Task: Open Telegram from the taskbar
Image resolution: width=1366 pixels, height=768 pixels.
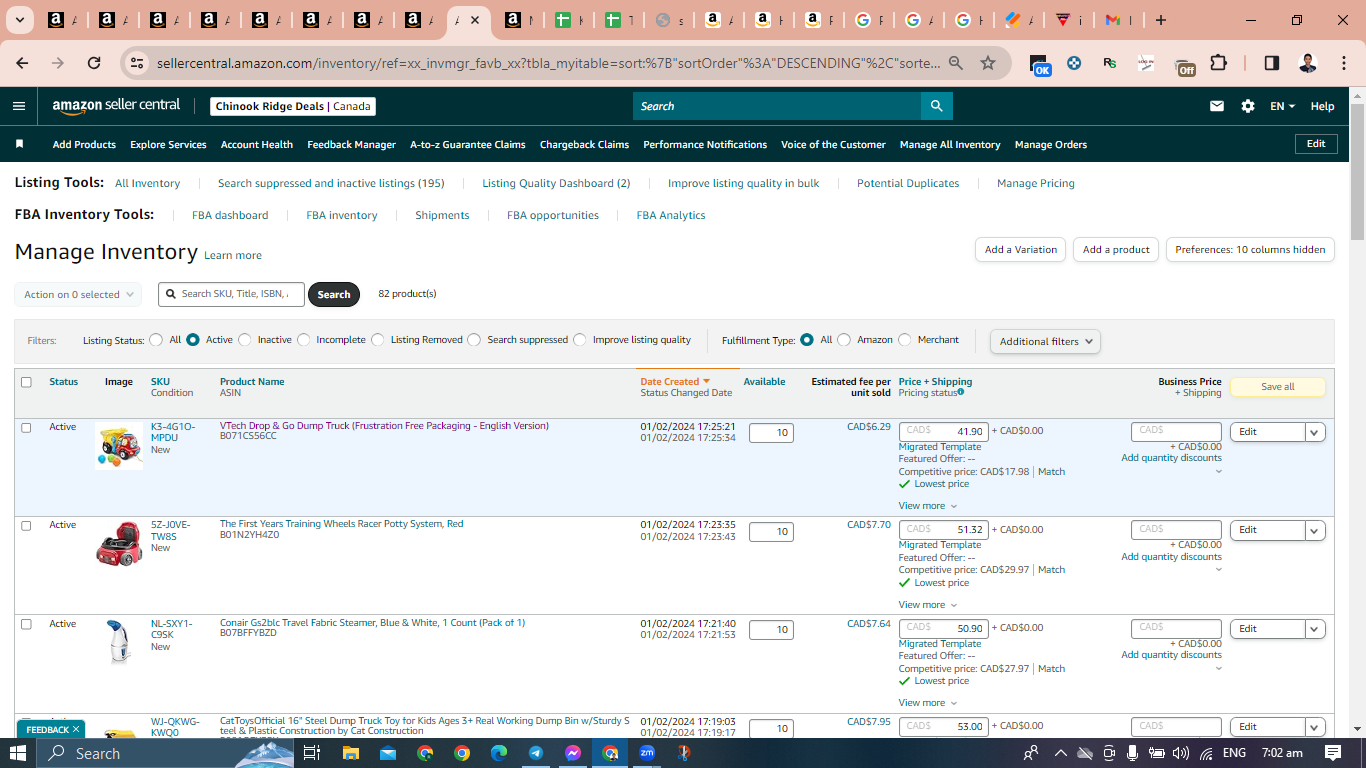Action: (x=536, y=753)
